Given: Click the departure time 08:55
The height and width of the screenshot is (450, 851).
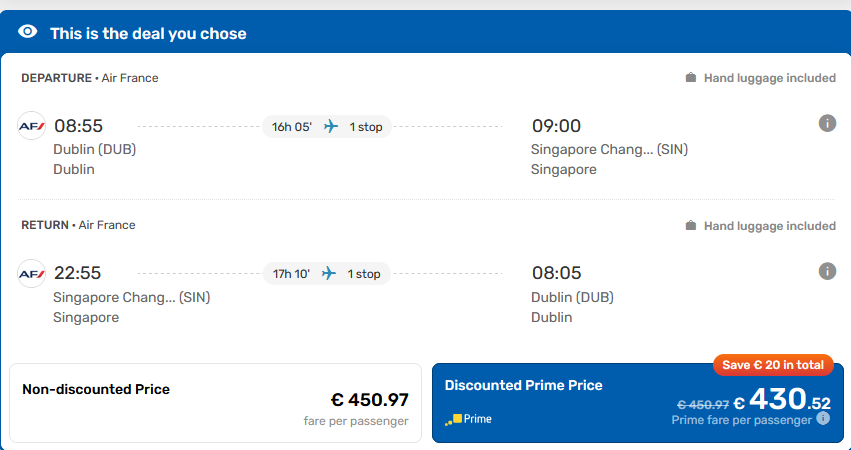Looking at the screenshot, I should coord(79,126).
